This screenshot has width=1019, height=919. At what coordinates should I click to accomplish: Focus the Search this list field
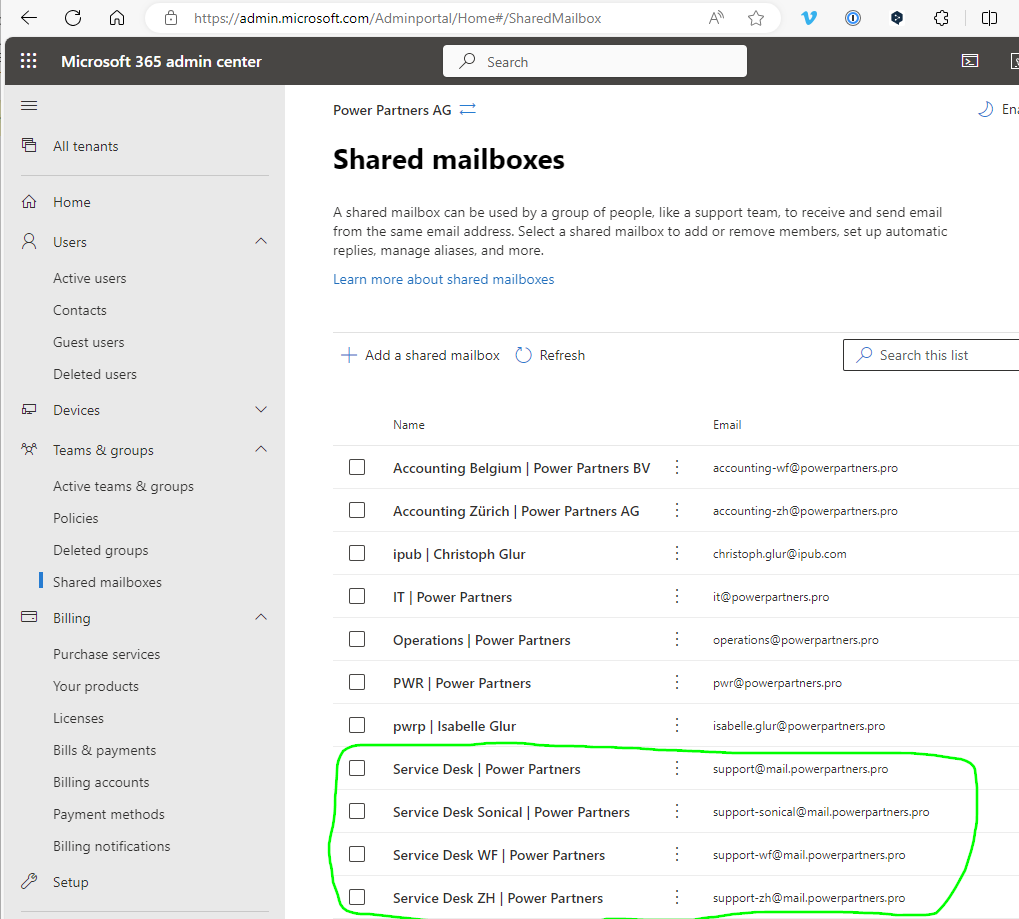pyautogui.click(x=931, y=355)
